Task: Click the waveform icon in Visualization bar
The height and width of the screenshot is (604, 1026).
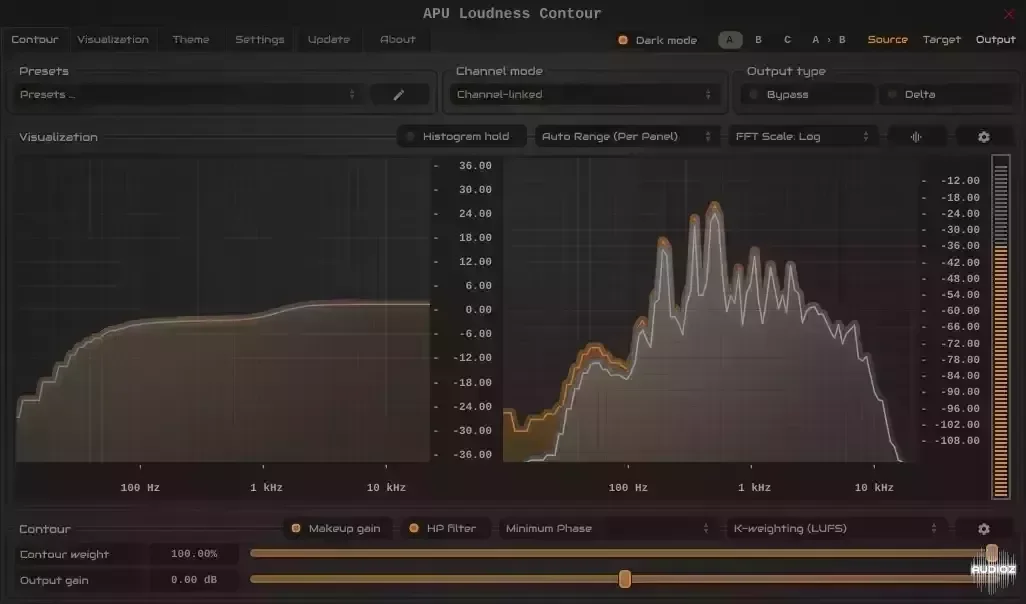Action: click(x=916, y=137)
